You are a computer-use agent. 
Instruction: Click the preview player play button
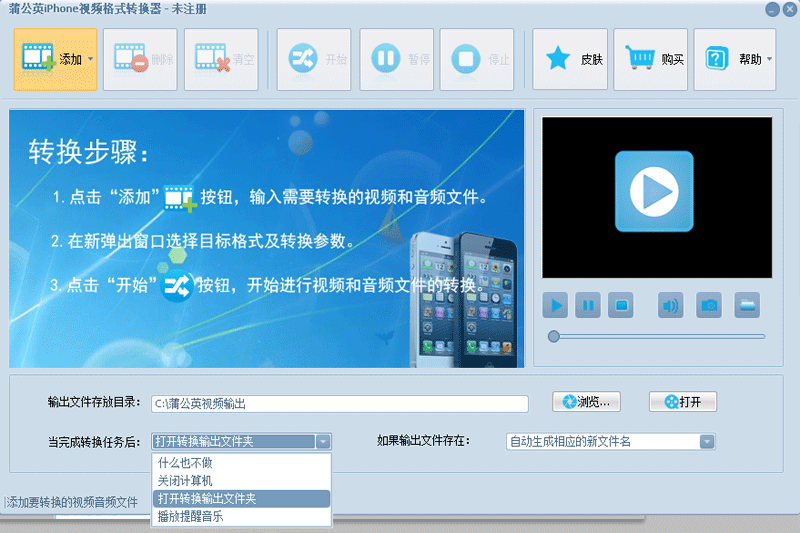(555, 306)
